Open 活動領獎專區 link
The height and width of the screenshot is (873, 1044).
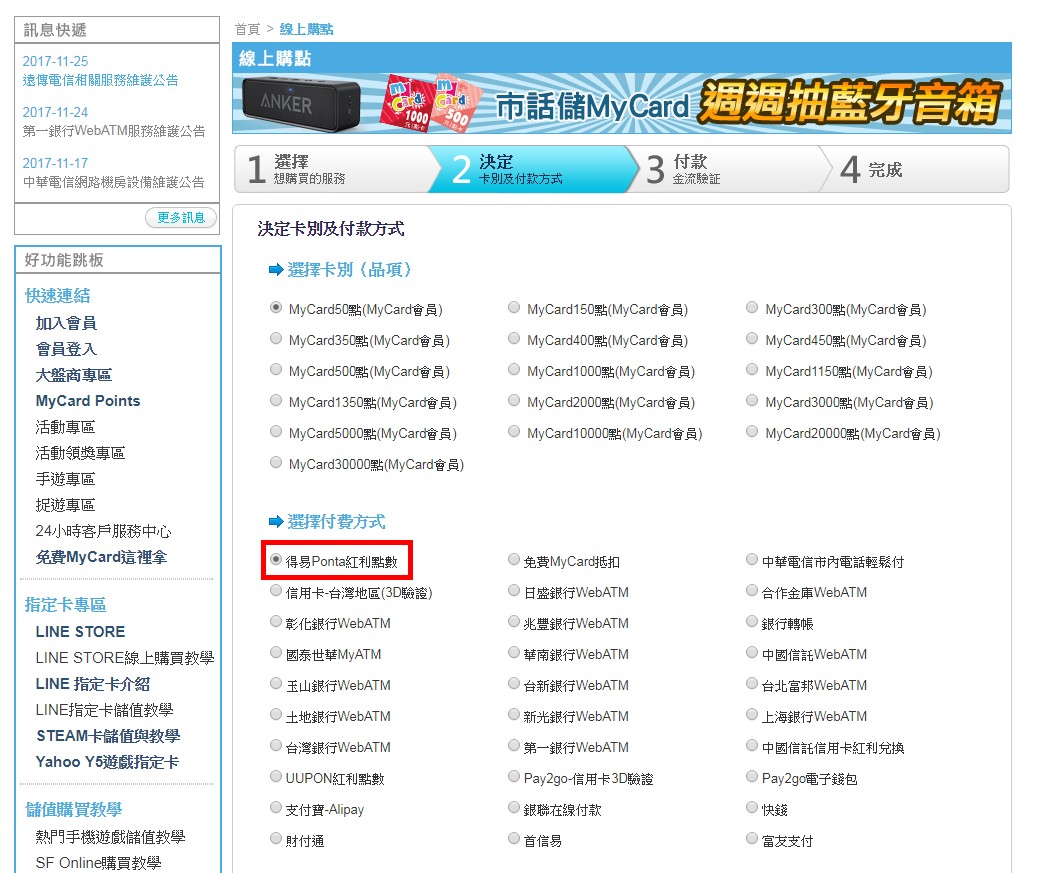click(x=80, y=453)
